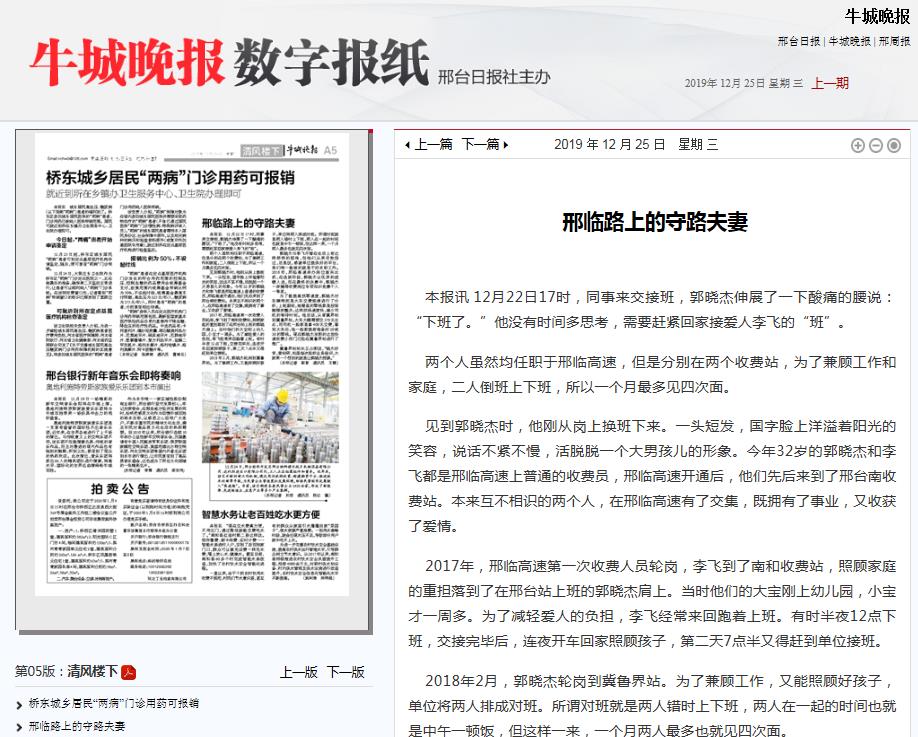Click the 第05版：清风楼下 page label
Screen dimensions: 918x737
pos(66,671)
